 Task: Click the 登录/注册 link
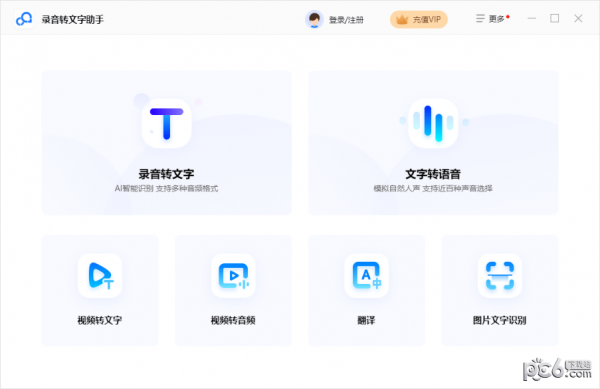pos(346,20)
